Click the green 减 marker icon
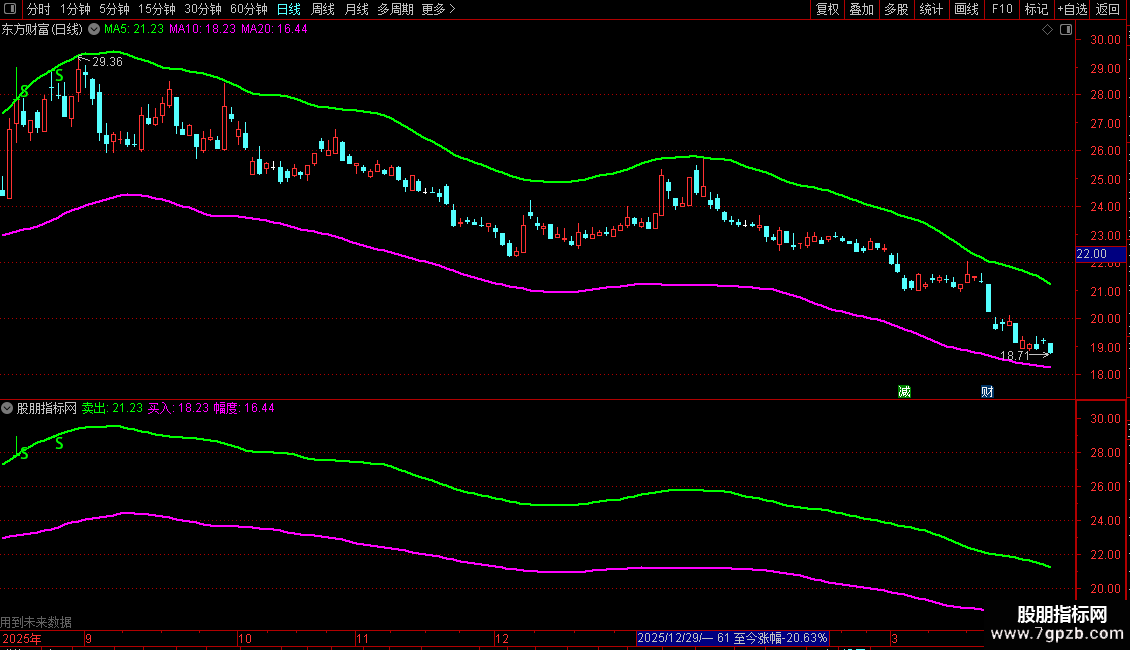 pyautogui.click(x=904, y=391)
